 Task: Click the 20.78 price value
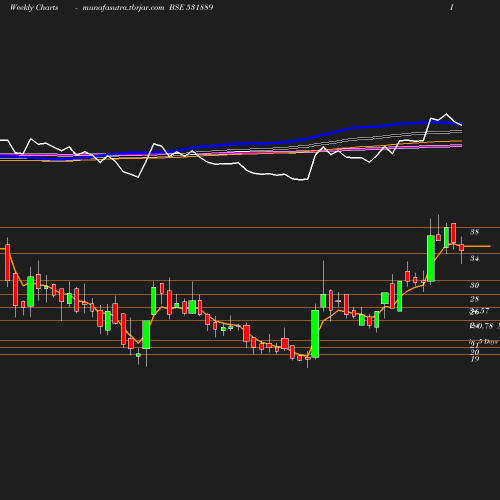point(481,326)
